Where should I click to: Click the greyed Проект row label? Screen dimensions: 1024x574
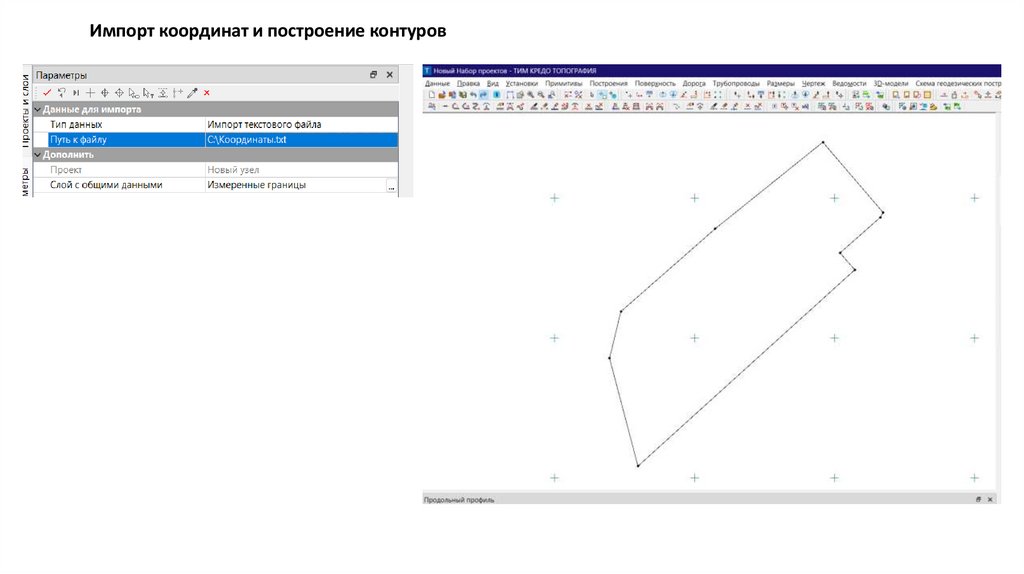click(x=65, y=170)
